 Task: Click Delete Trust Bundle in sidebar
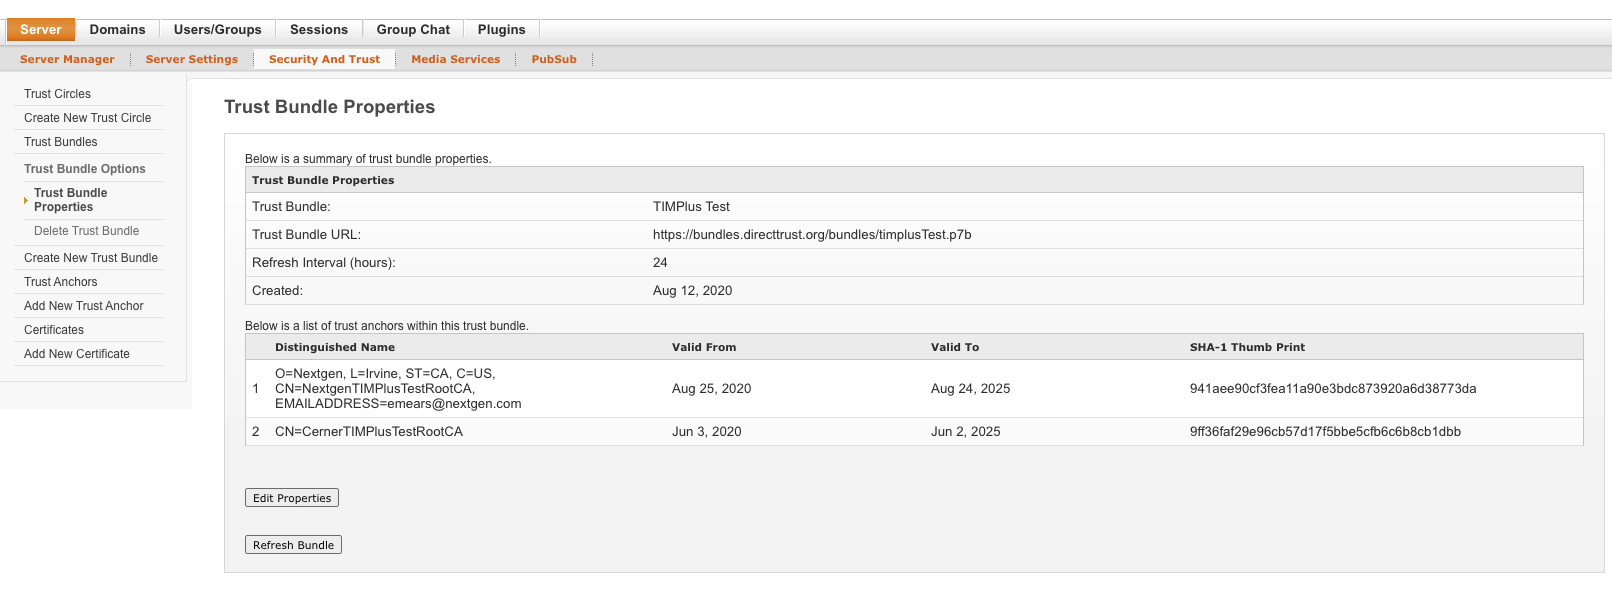click(x=86, y=231)
